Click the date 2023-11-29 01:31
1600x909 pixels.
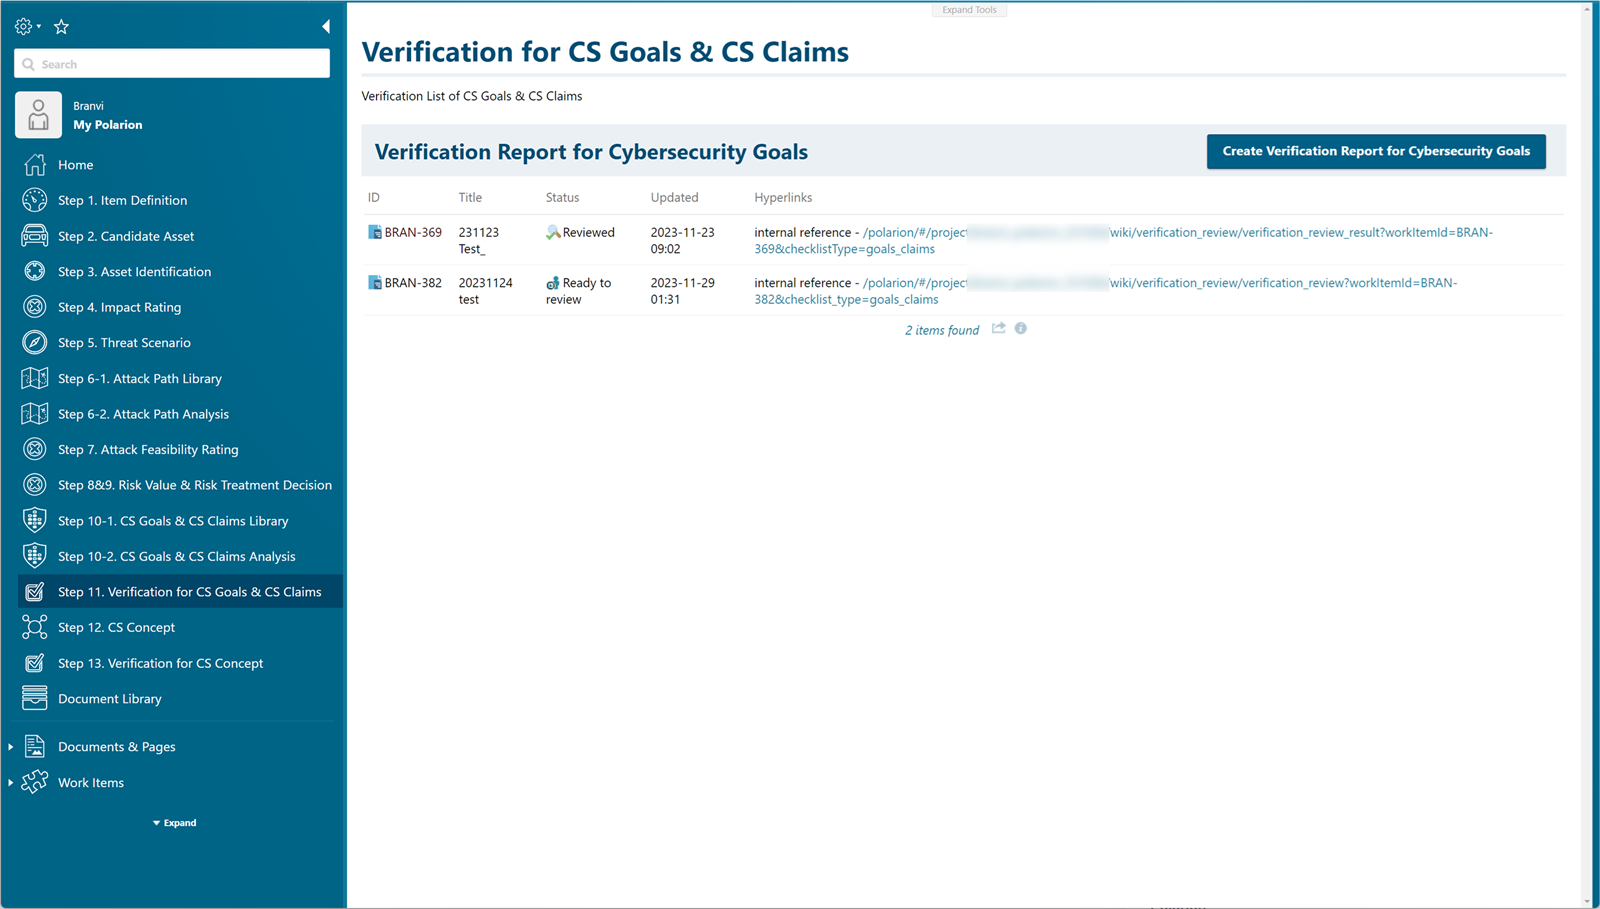683,291
